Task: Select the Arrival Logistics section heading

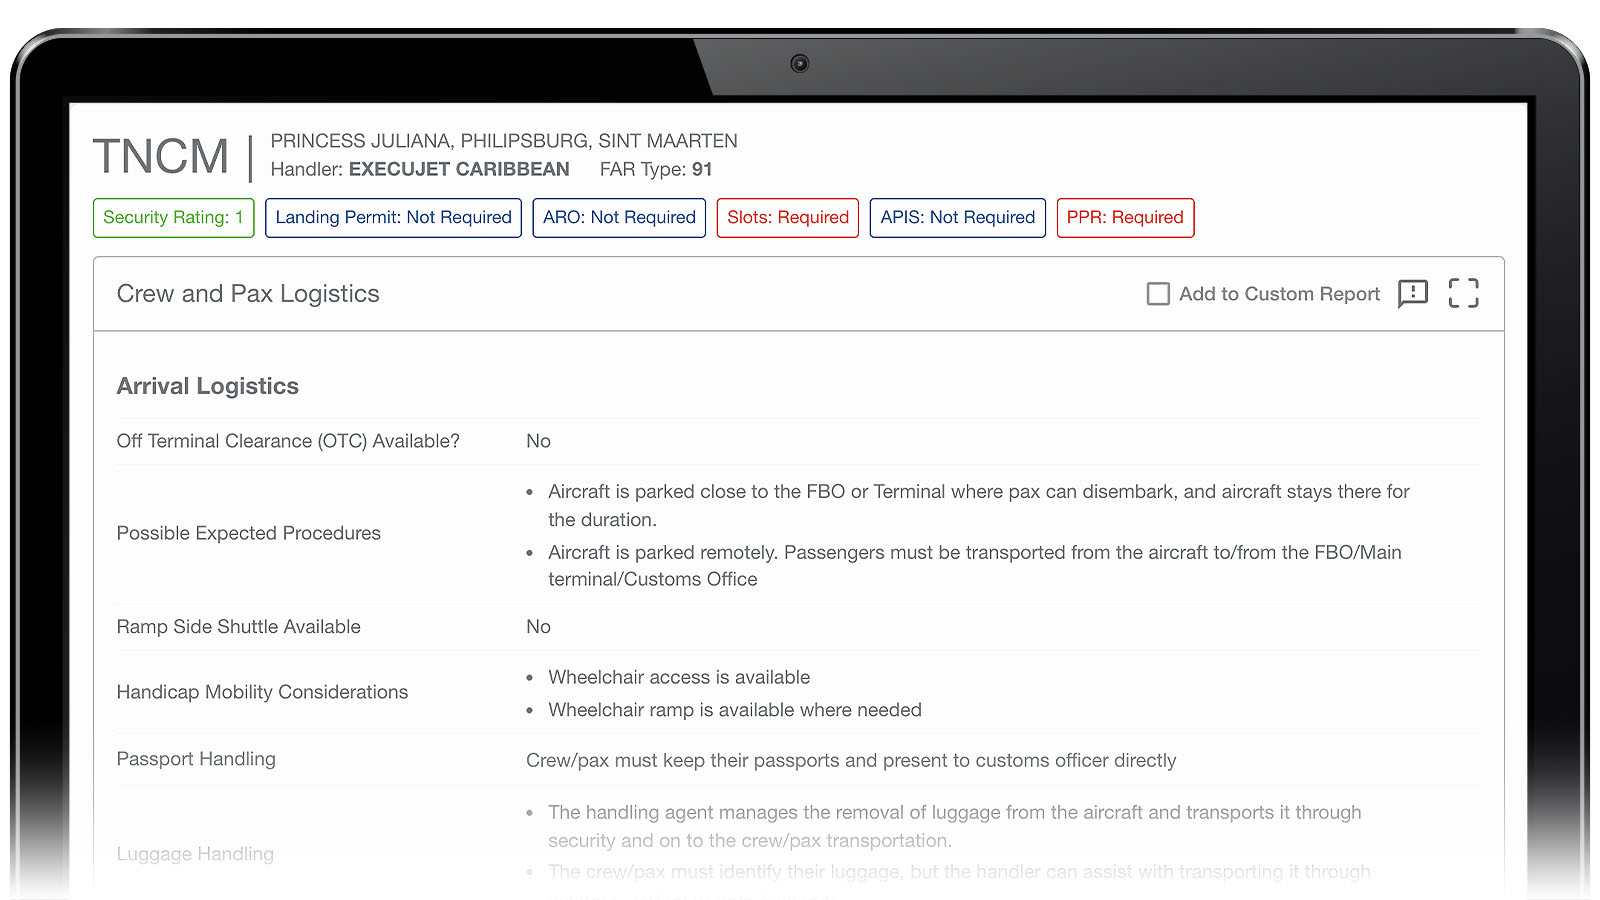Action: tap(208, 386)
